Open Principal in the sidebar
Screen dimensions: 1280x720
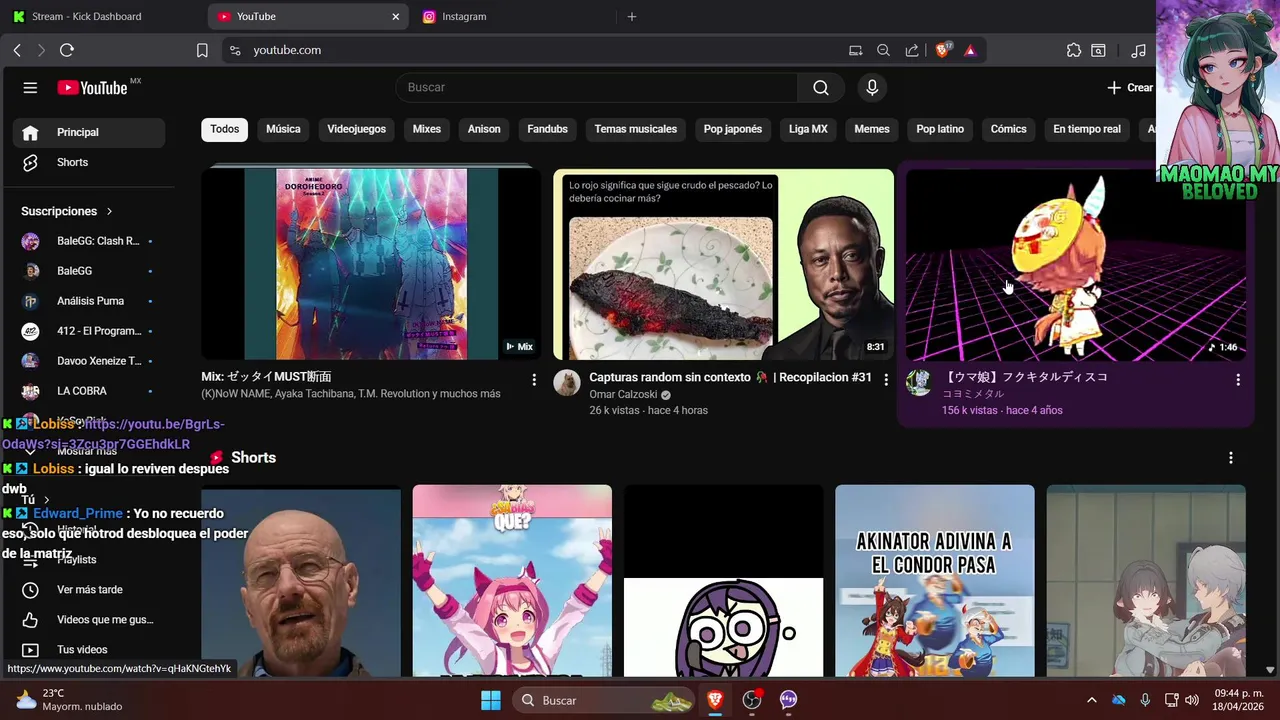[89, 132]
